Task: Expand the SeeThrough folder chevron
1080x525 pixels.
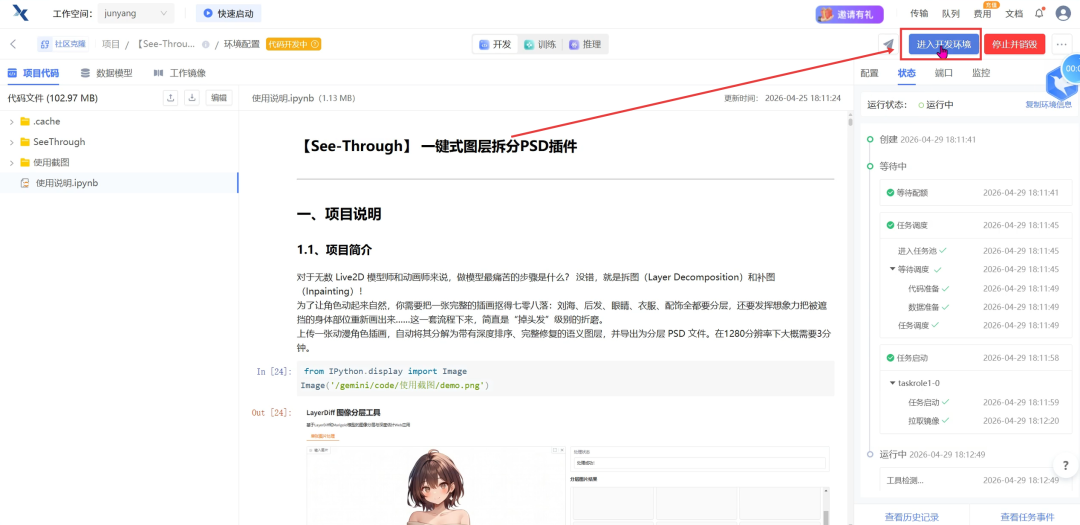Action: (x=12, y=142)
